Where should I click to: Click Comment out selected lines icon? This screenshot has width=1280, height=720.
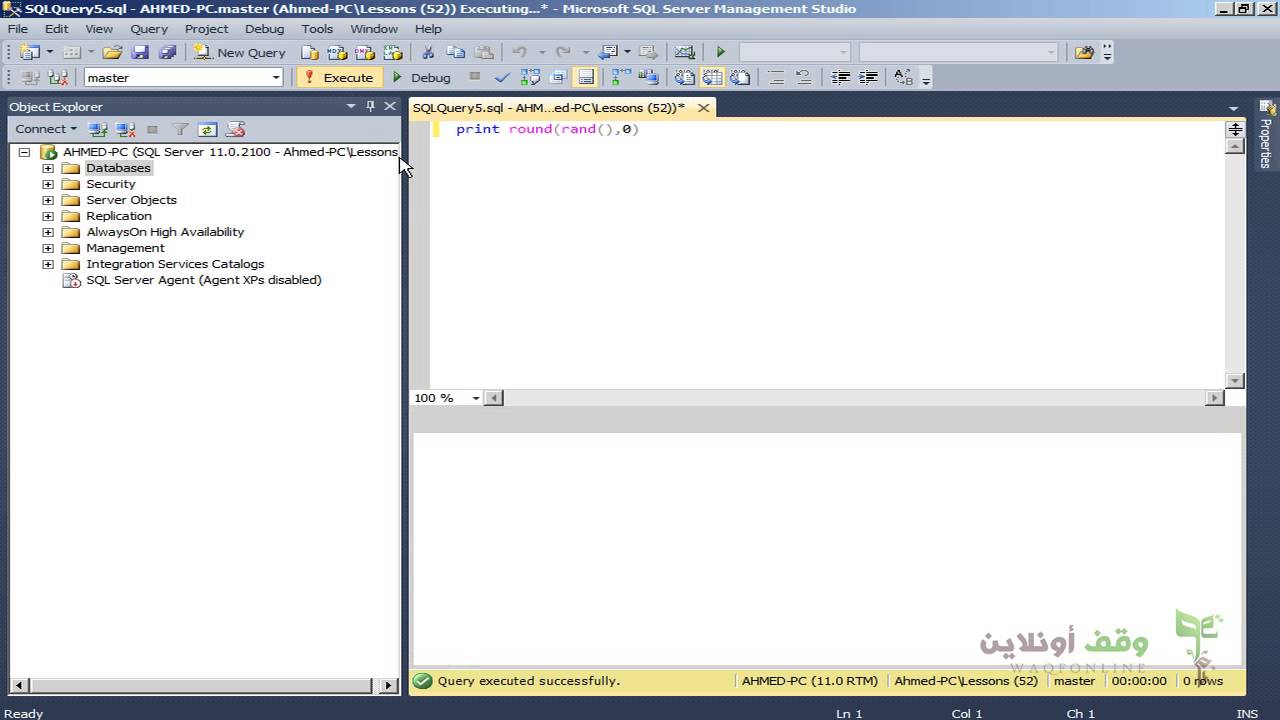point(776,77)
